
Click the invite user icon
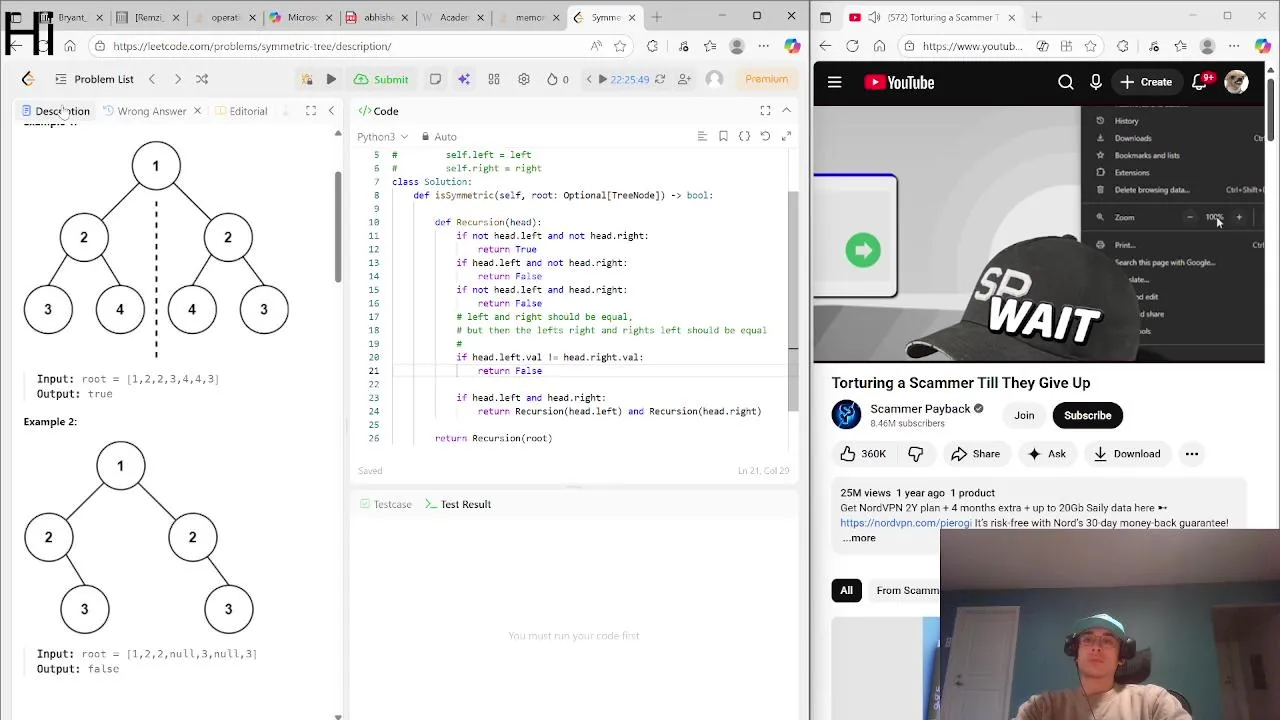(x=684, y=79)
